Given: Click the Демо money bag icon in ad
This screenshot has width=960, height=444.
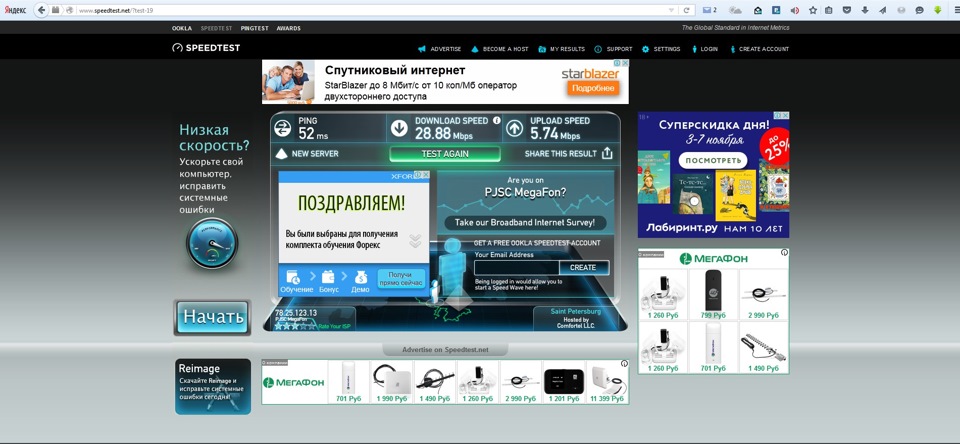Looking at the screenshot, I should coord(361,277).
